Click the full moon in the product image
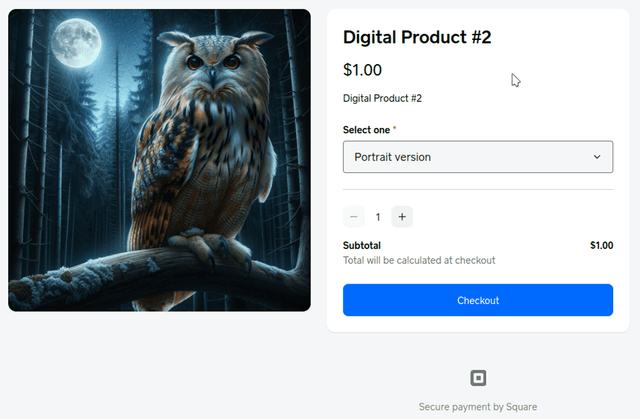This screenshot has width=640, height=419. 75,40
